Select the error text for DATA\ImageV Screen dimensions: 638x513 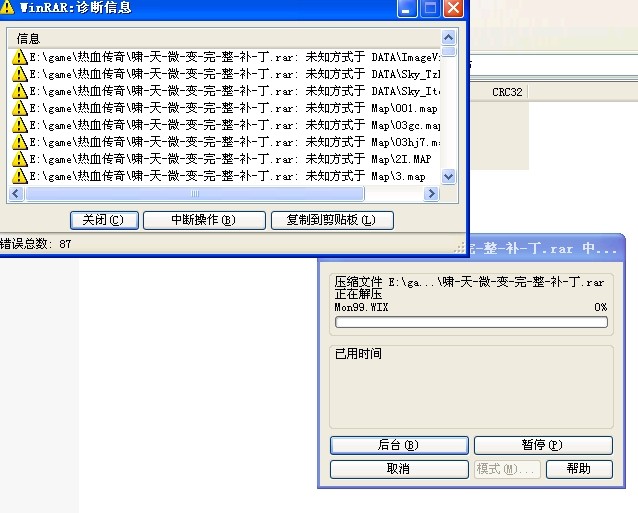click(x=235, y=57)
